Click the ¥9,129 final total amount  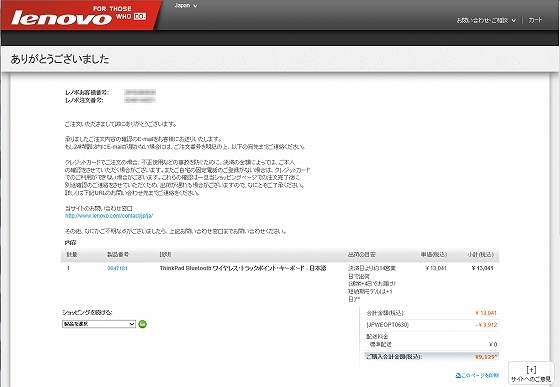pos(486,357)
